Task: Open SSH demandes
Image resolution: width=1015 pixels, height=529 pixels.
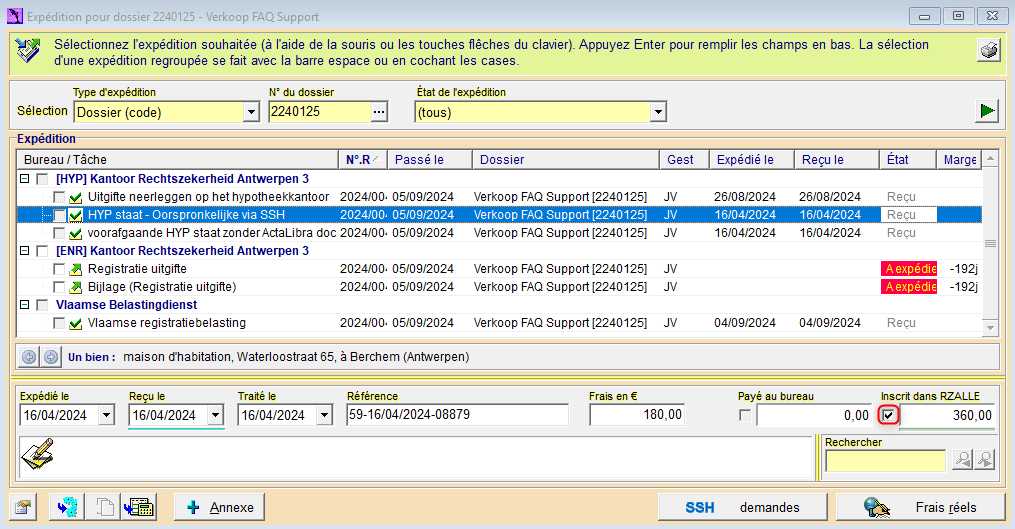Action: pos(742,507)
